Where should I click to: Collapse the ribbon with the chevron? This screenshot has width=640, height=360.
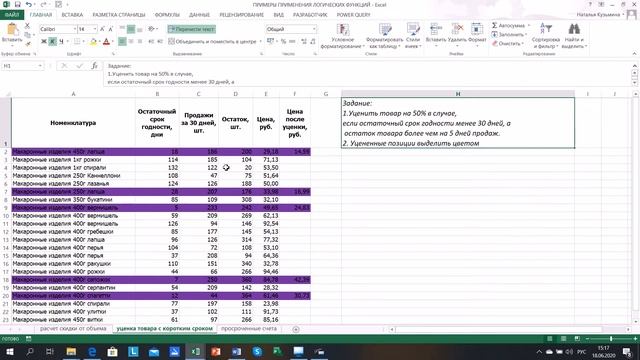[634, 53]
